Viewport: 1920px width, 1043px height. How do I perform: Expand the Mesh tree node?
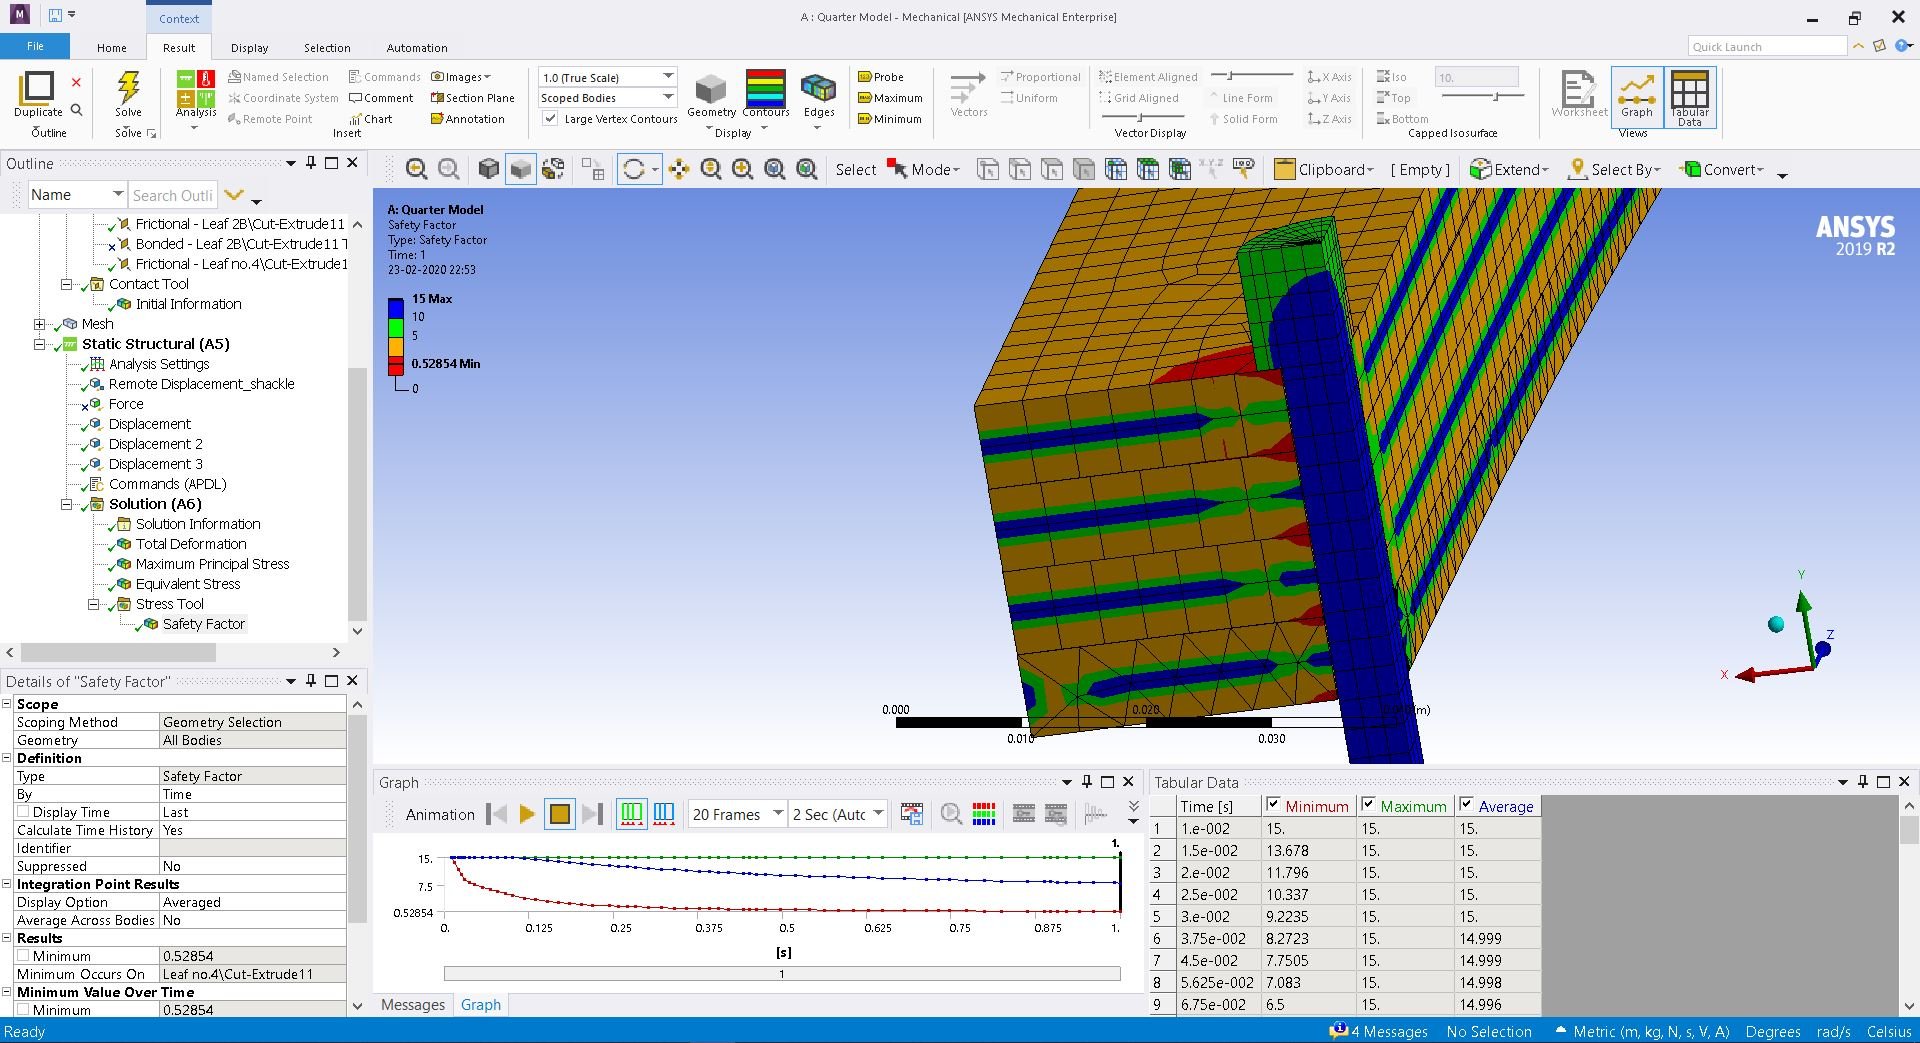click(x=39, y=324)
